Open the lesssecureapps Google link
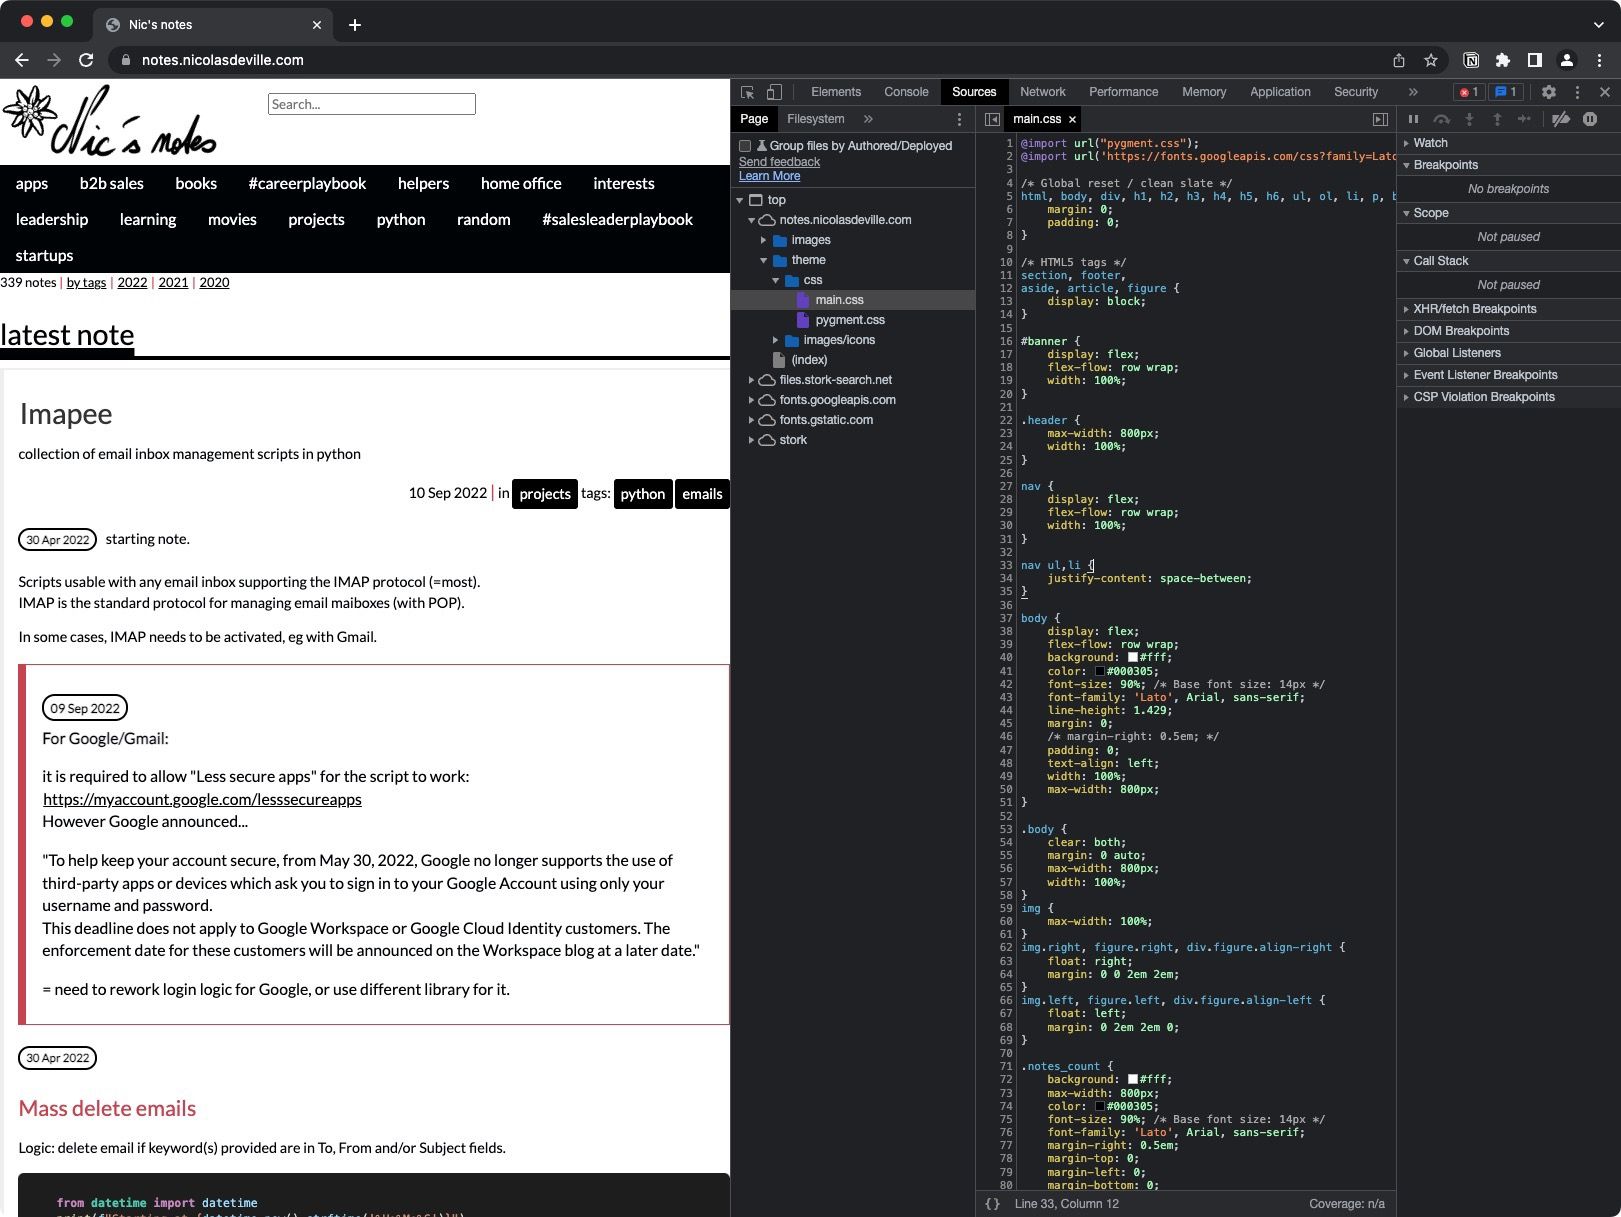1621x1217 pixels. coord(202,800)
